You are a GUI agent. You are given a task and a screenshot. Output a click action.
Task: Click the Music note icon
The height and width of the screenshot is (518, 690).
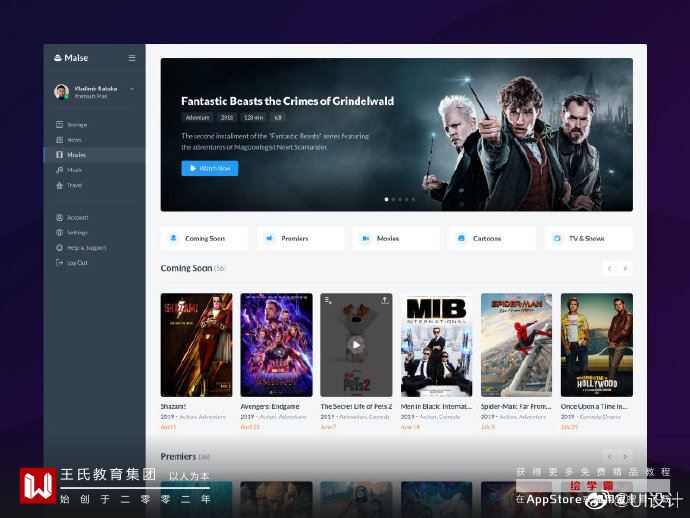(59, 170)
